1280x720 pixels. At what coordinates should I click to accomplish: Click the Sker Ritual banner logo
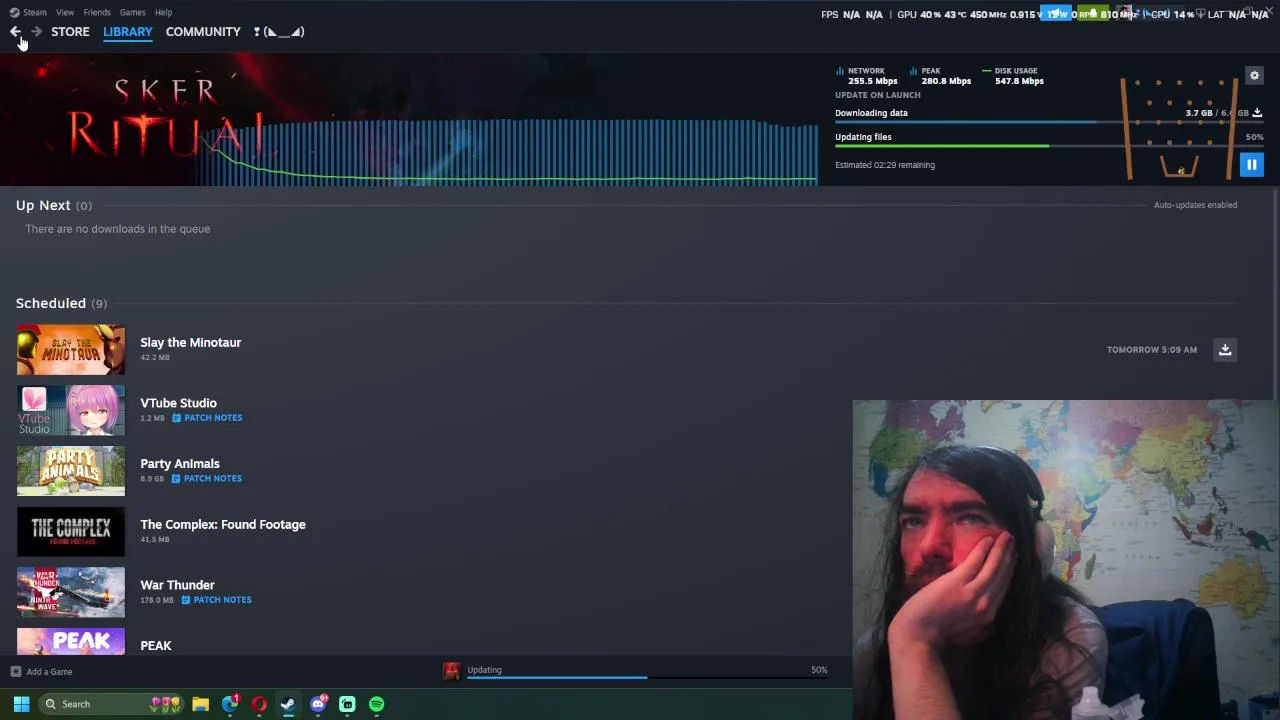click(x=165, y=120)
